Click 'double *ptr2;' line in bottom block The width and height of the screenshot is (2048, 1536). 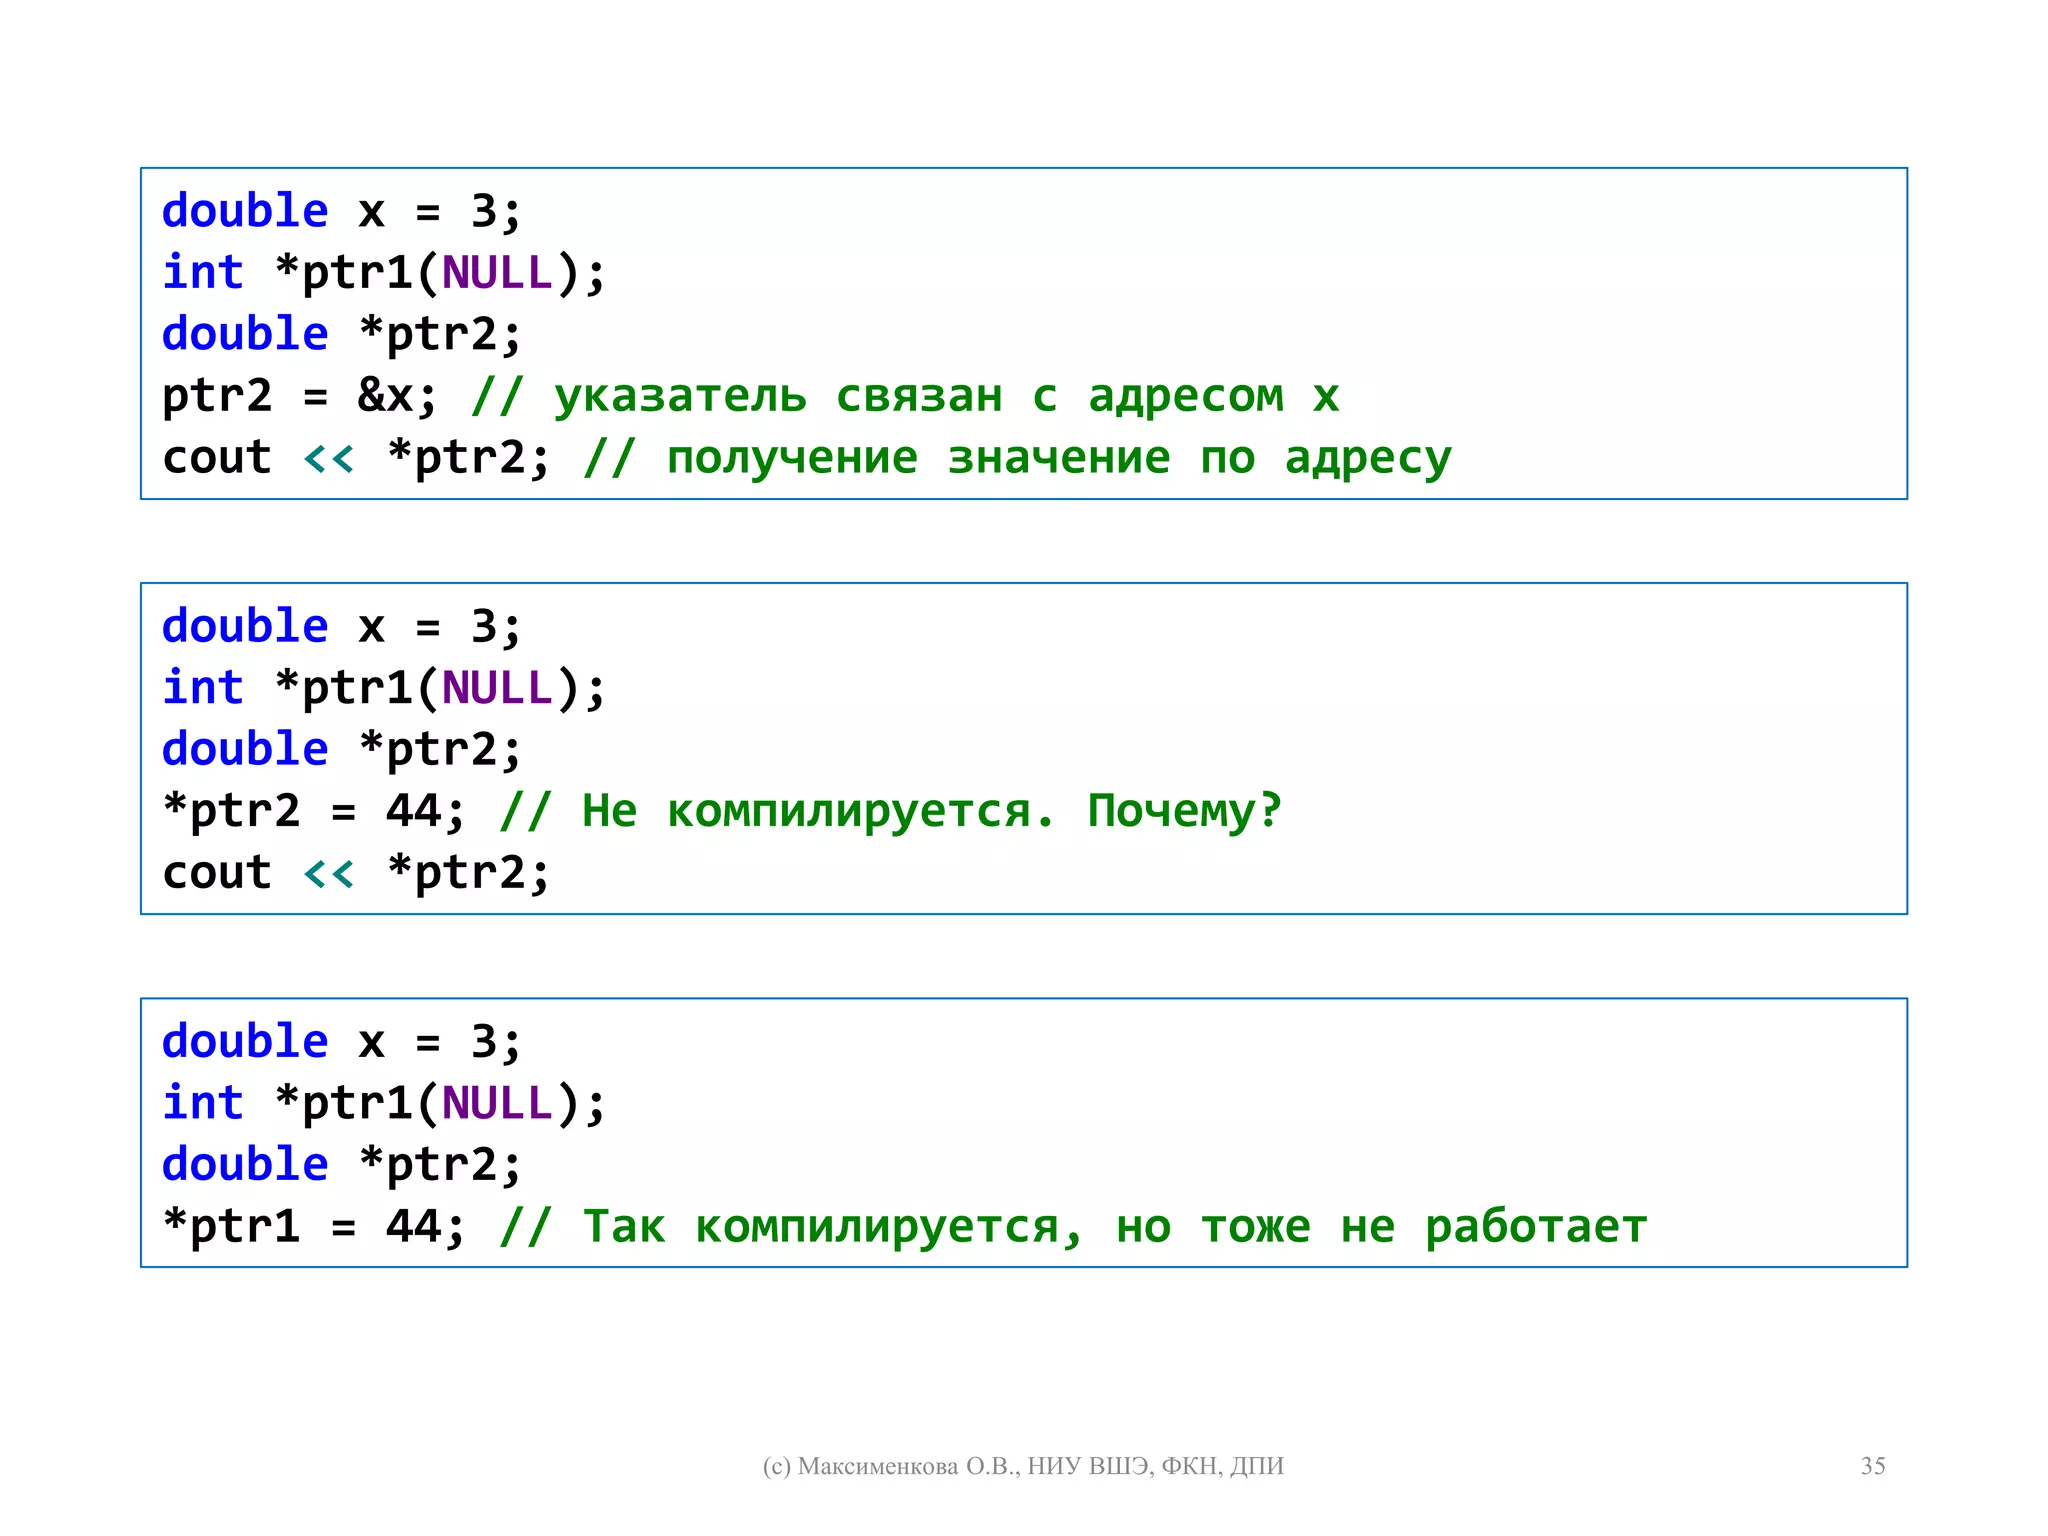pos(341,1165)
